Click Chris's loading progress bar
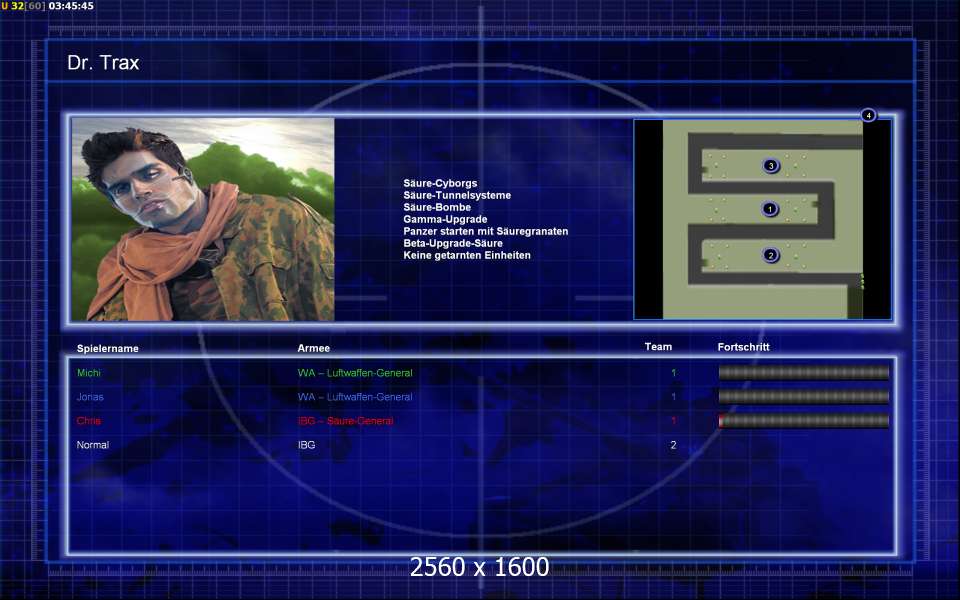 tap(803, 421)
